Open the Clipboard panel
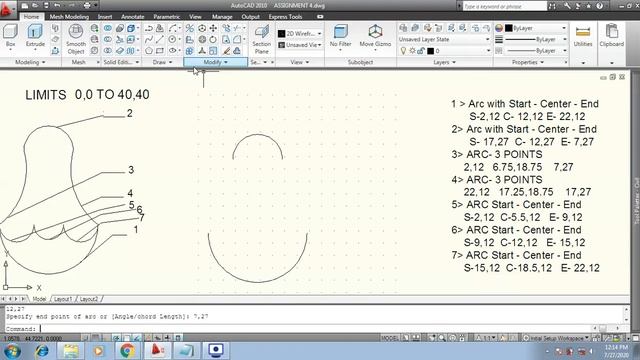 (611, 36)
